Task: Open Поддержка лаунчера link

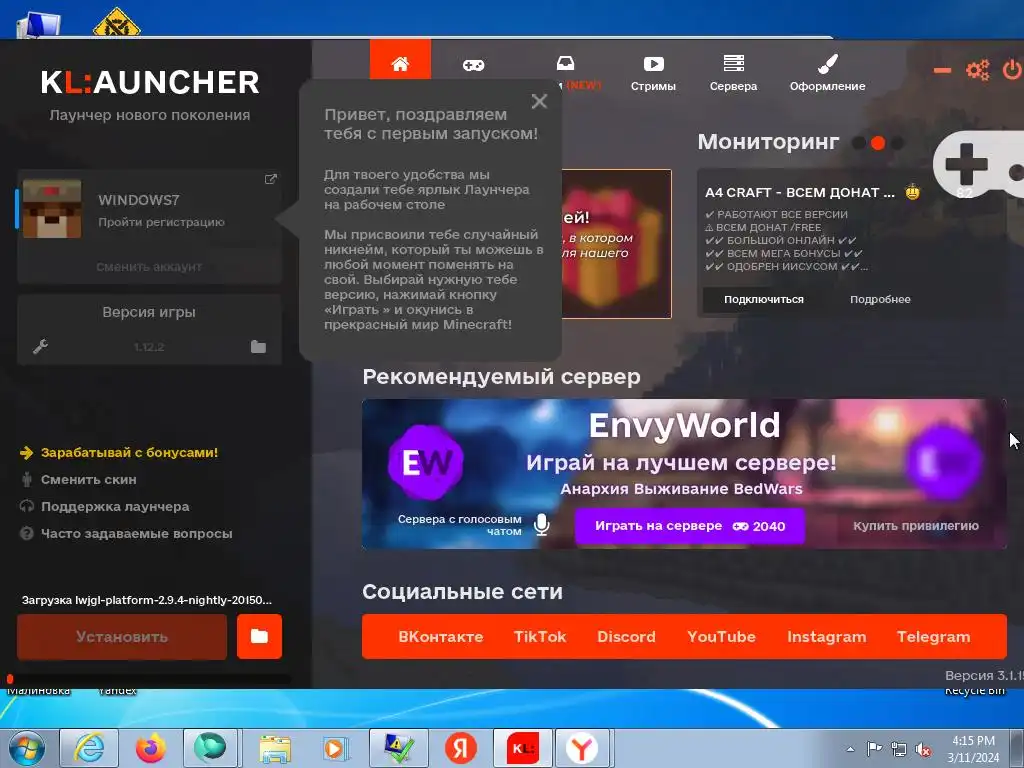Action: tap(115, 506)
